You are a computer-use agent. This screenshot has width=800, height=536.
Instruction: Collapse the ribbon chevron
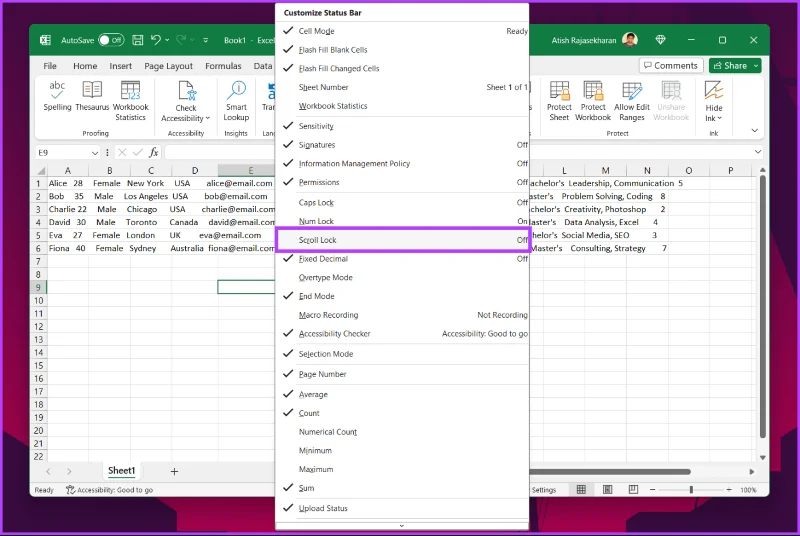point(755,131)
